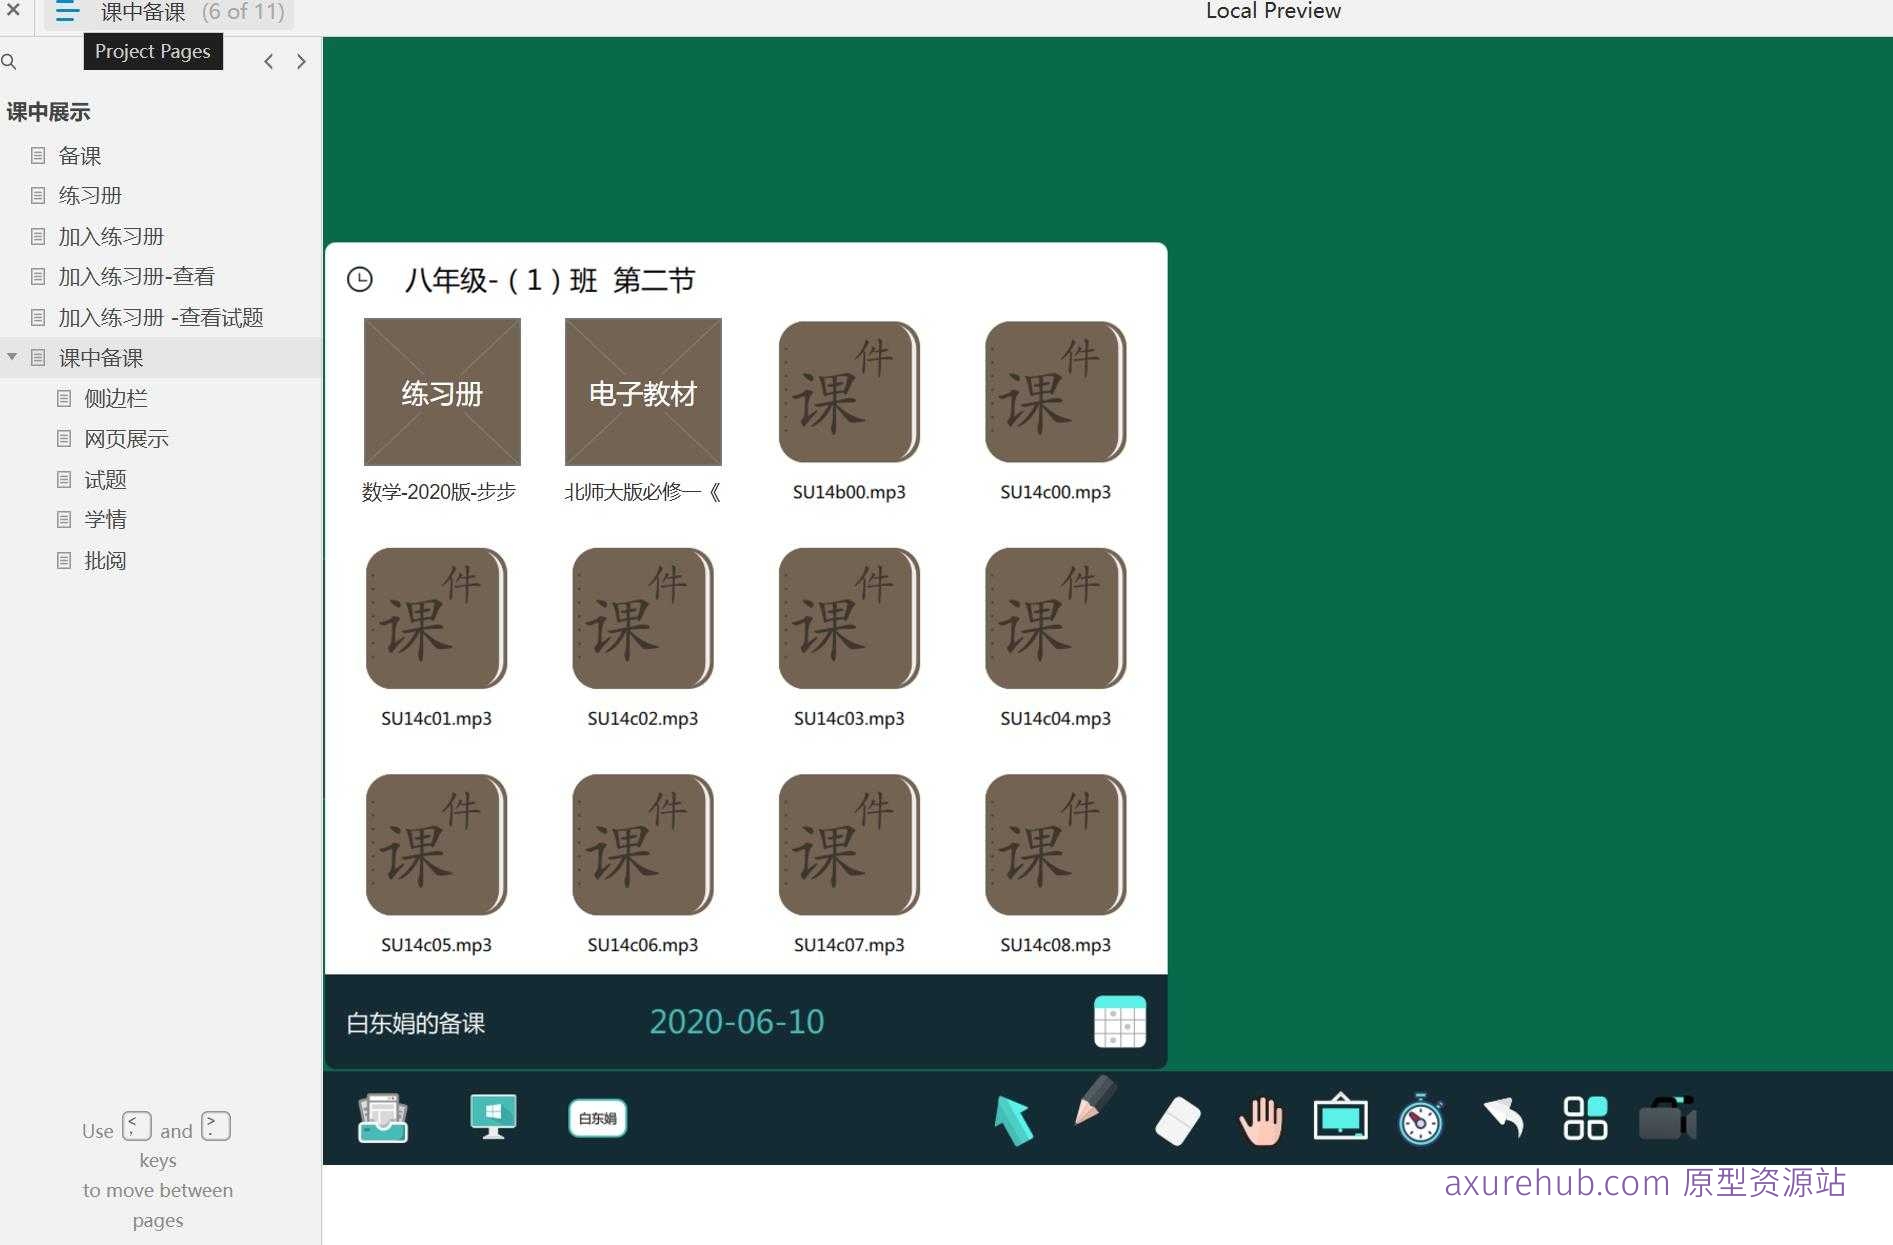This screenshot has width=1893, height=1245.
Task: Open the stopwatch timer tool
Action: click(1420, 1120)
